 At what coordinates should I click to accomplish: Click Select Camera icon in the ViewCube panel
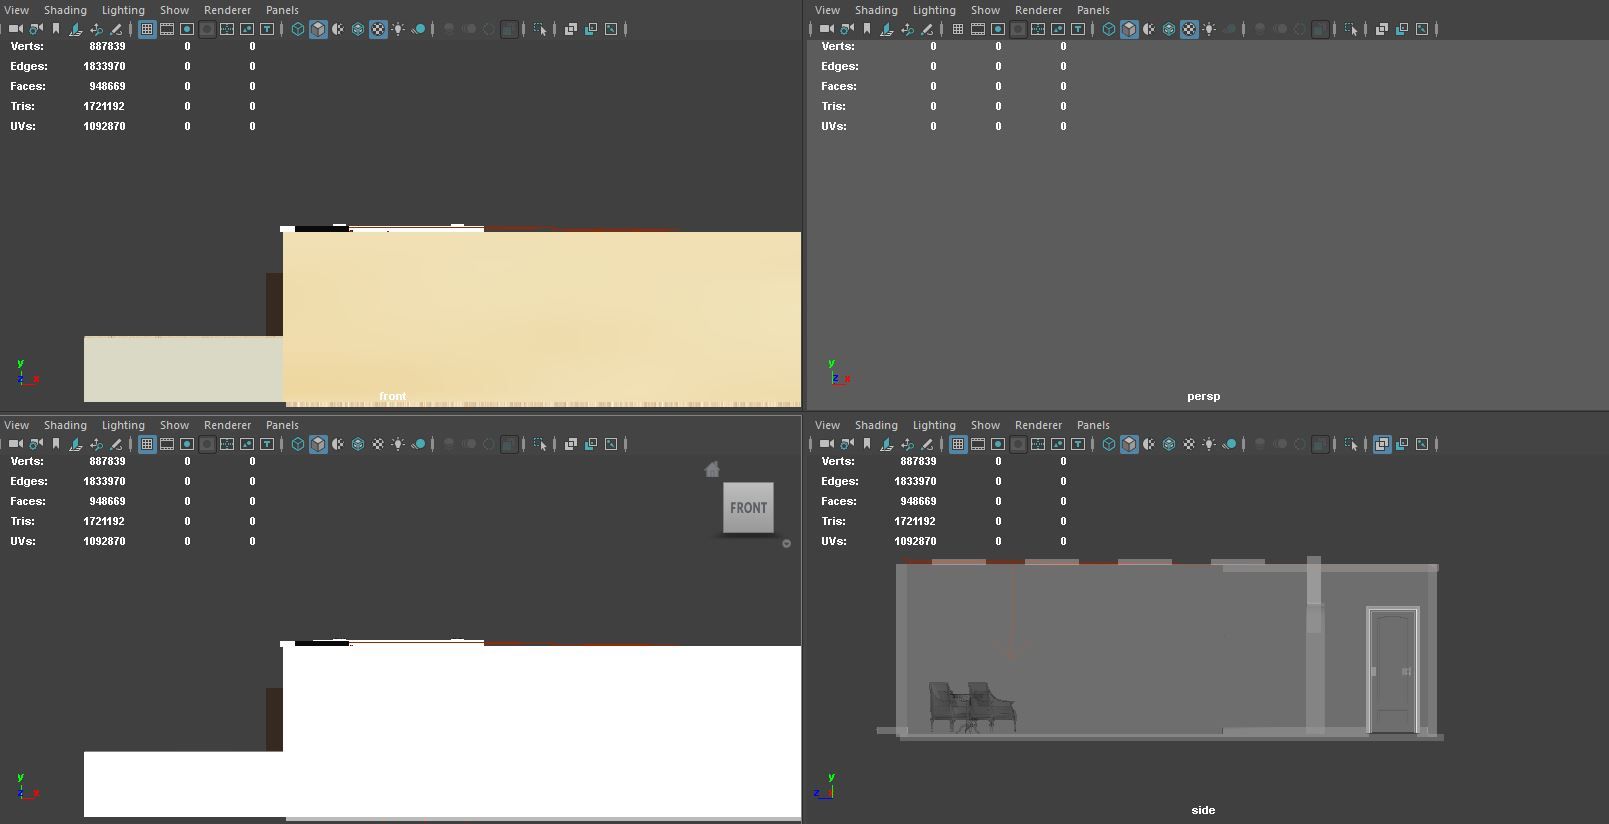pyautogui.click(x=16, y=444)
